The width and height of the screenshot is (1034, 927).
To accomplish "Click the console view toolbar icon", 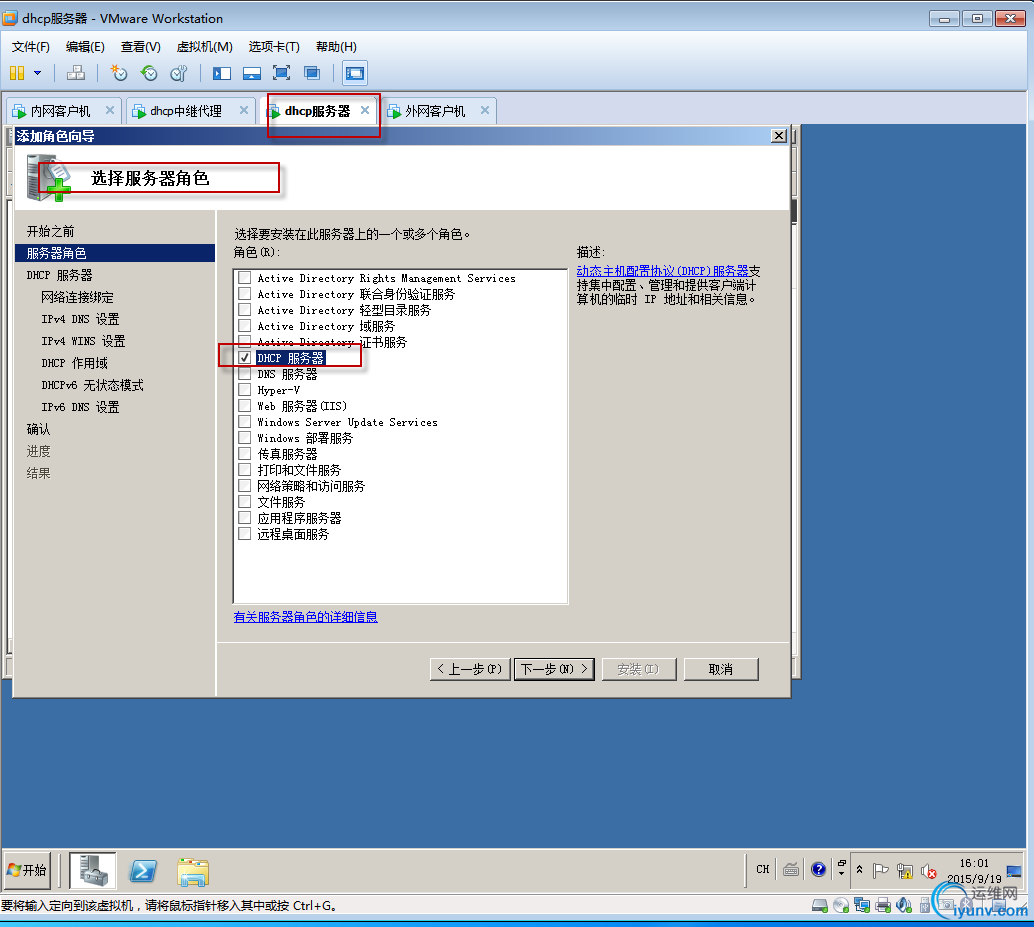I will (x=355, y=73).
